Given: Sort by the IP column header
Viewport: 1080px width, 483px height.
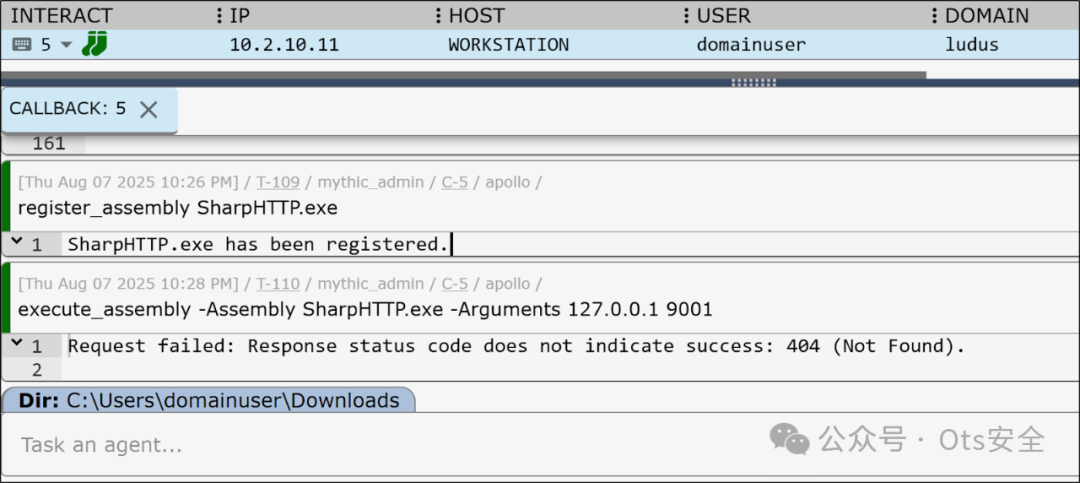Looking at the screenshot, I should click(x=240, y=16).
